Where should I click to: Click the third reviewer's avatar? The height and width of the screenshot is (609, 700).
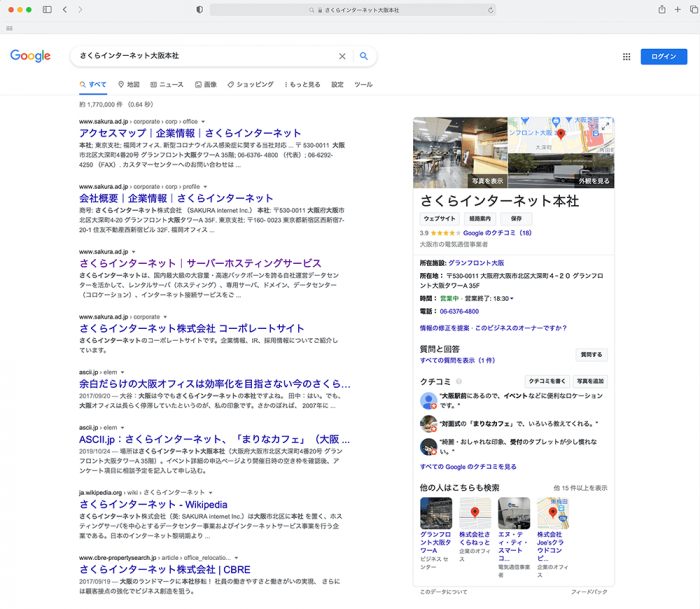click(x=429, y=446)
